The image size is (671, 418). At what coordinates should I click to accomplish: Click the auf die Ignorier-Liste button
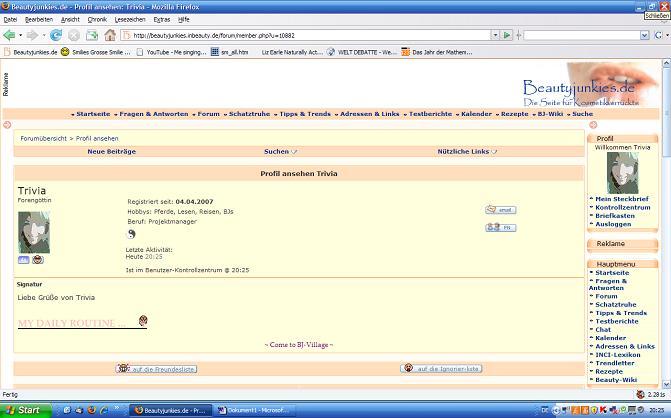click(441, 368)
